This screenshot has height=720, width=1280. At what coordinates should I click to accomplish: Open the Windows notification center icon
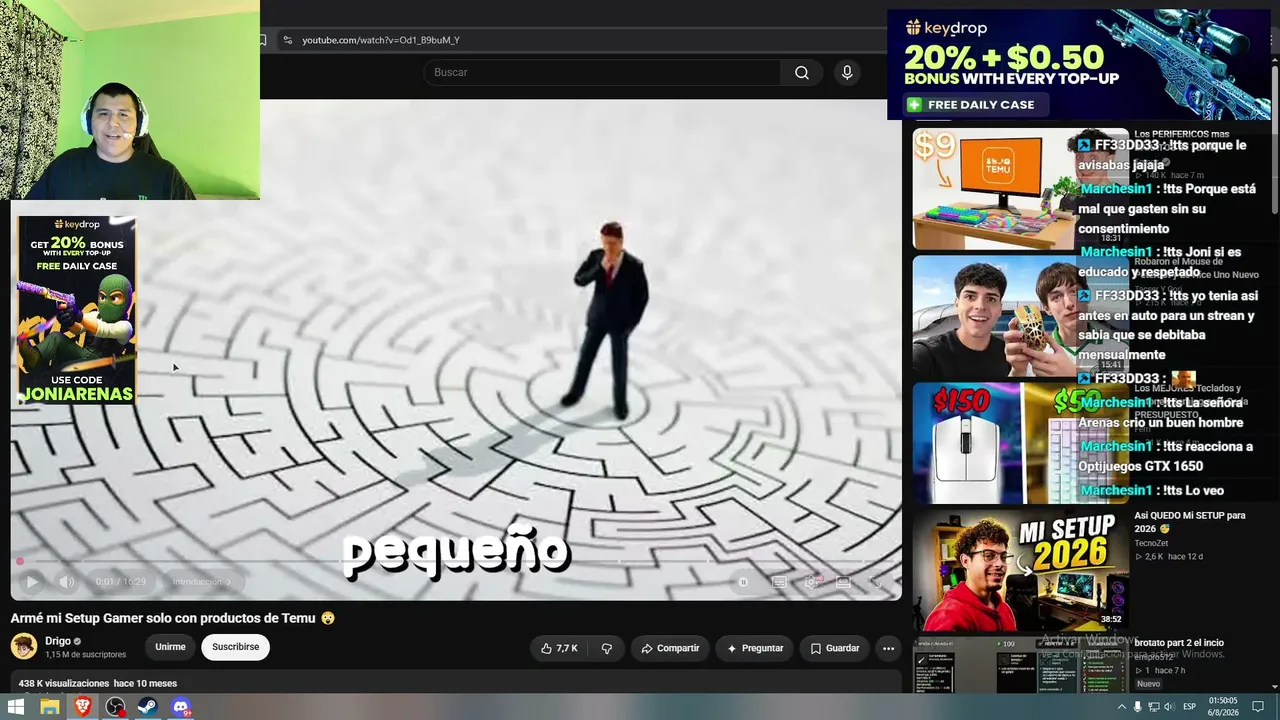coord(1258,707)
